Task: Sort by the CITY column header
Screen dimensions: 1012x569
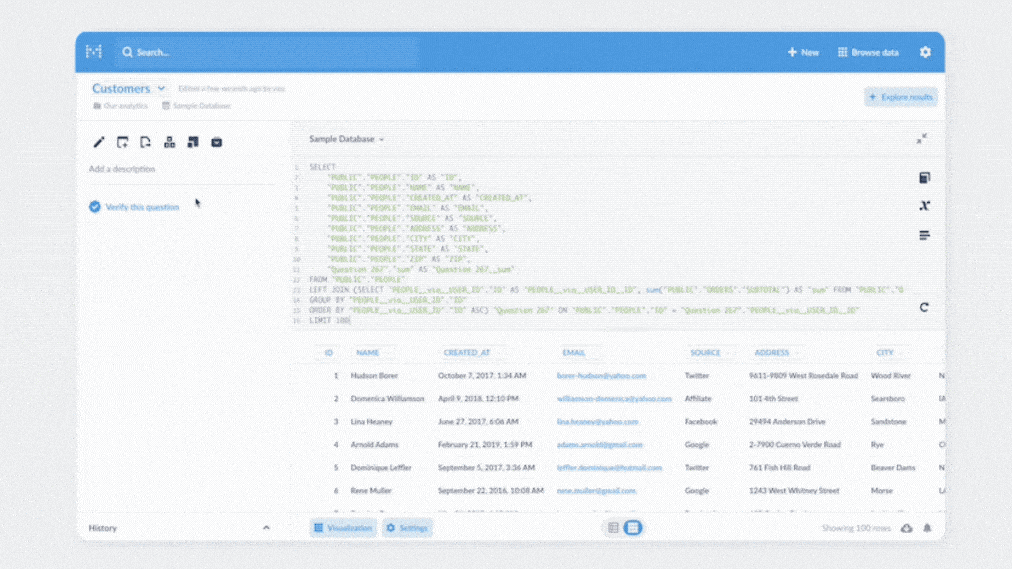Action: (x=885, y=353)
